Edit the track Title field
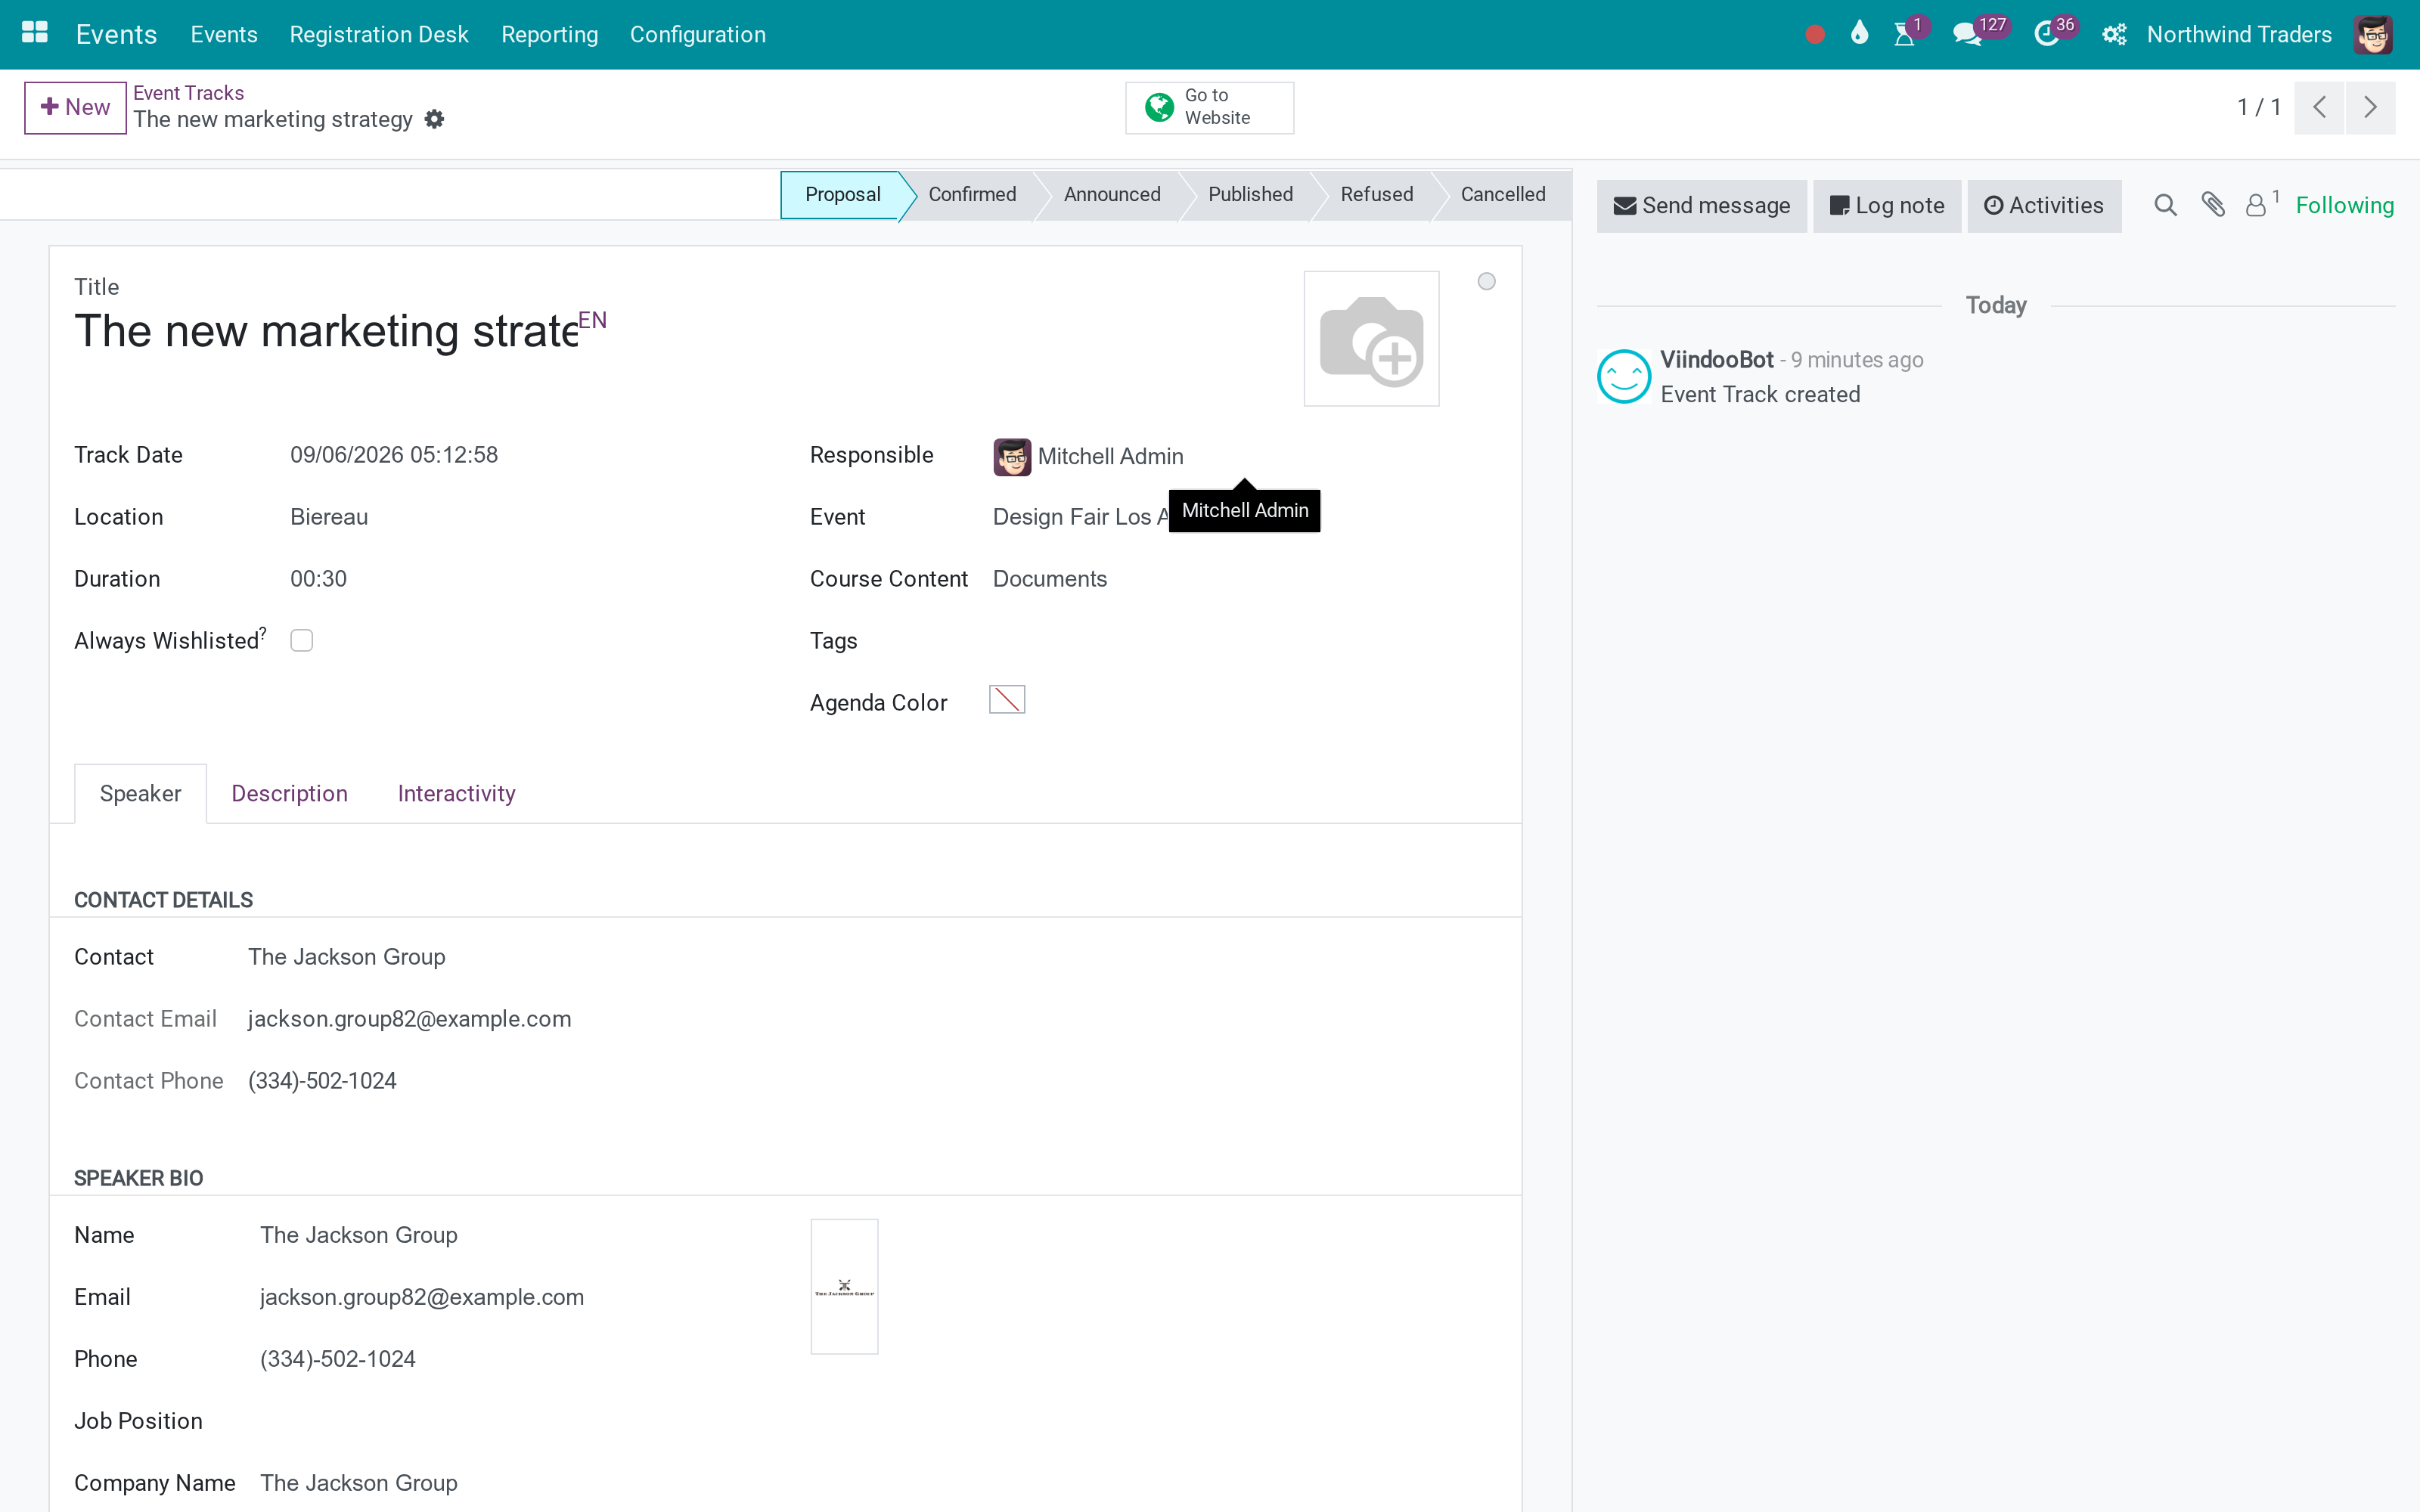 (x=327, y=332)
